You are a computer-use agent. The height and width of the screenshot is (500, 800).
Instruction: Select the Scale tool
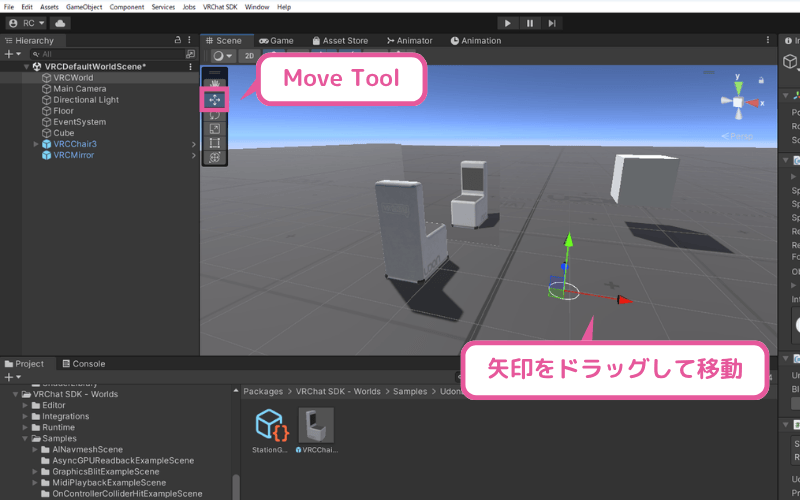(214, 129)
